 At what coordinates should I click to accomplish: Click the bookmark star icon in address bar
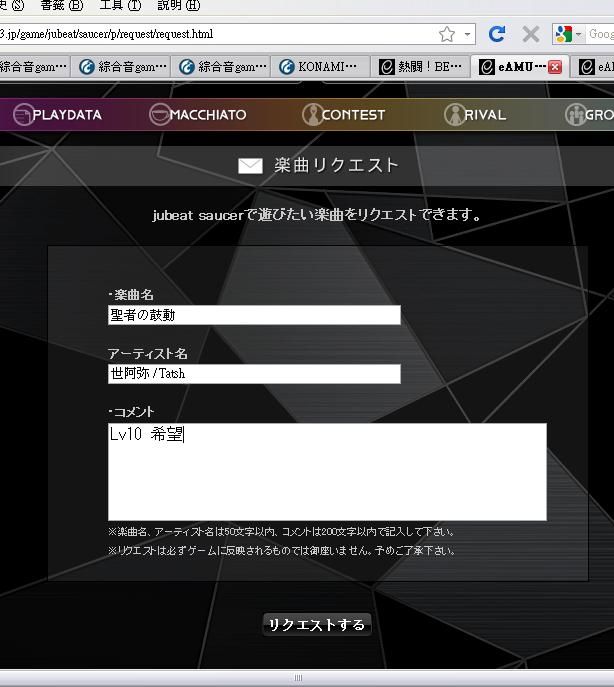(x=447, y=34)
